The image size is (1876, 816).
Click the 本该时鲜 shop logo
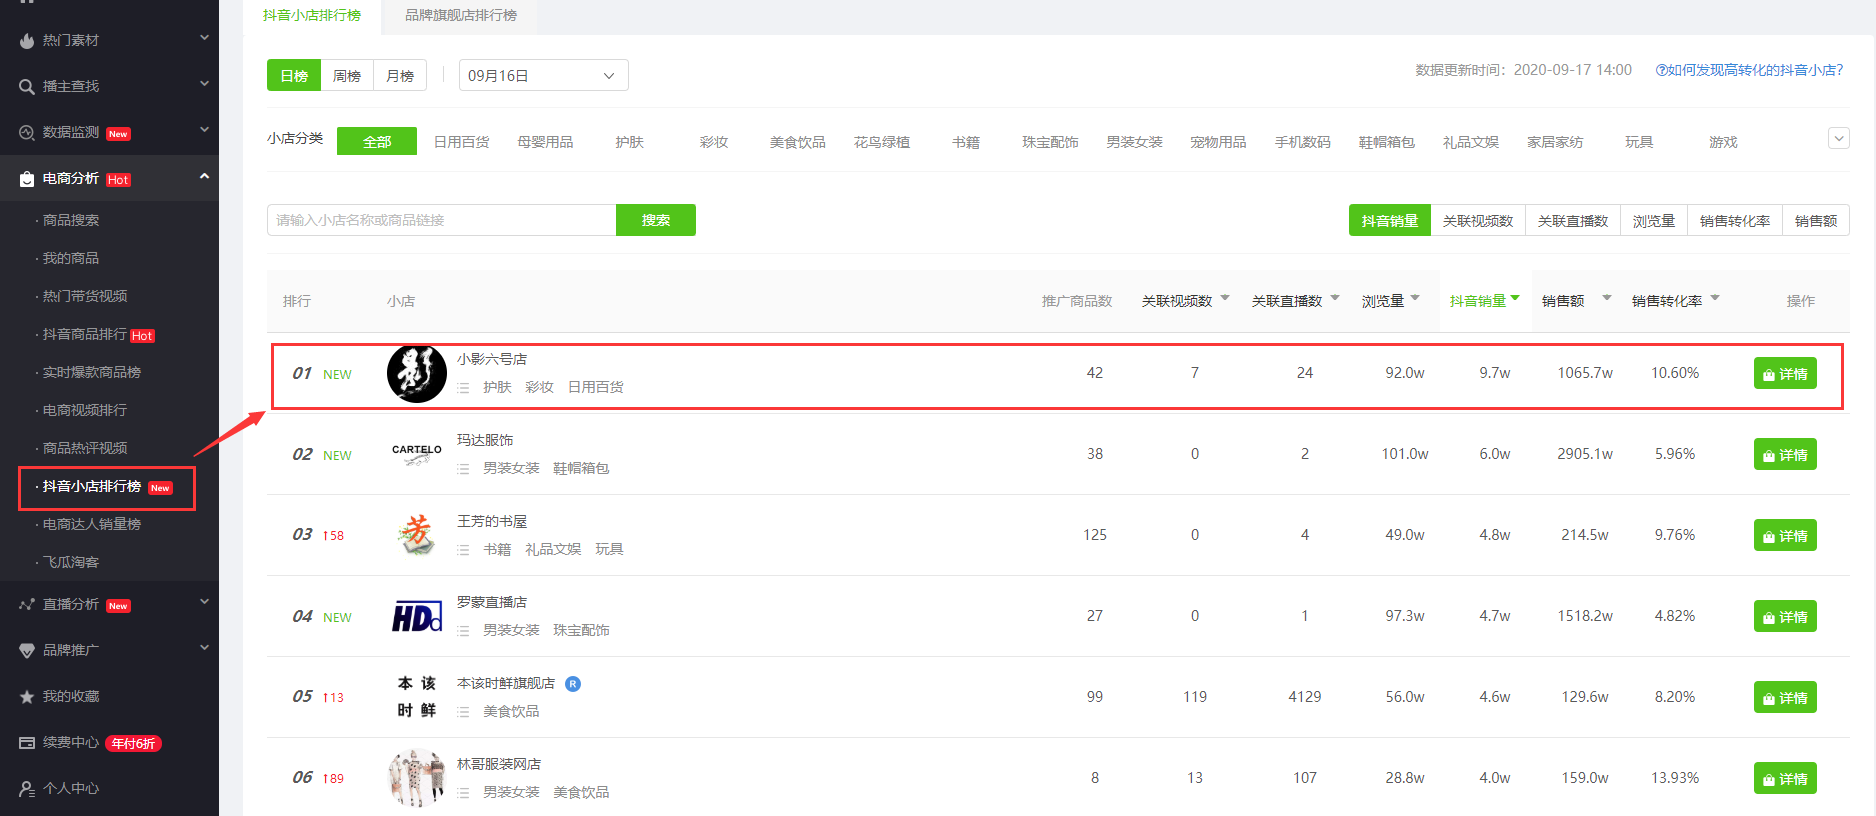click(x=417, y=697)
